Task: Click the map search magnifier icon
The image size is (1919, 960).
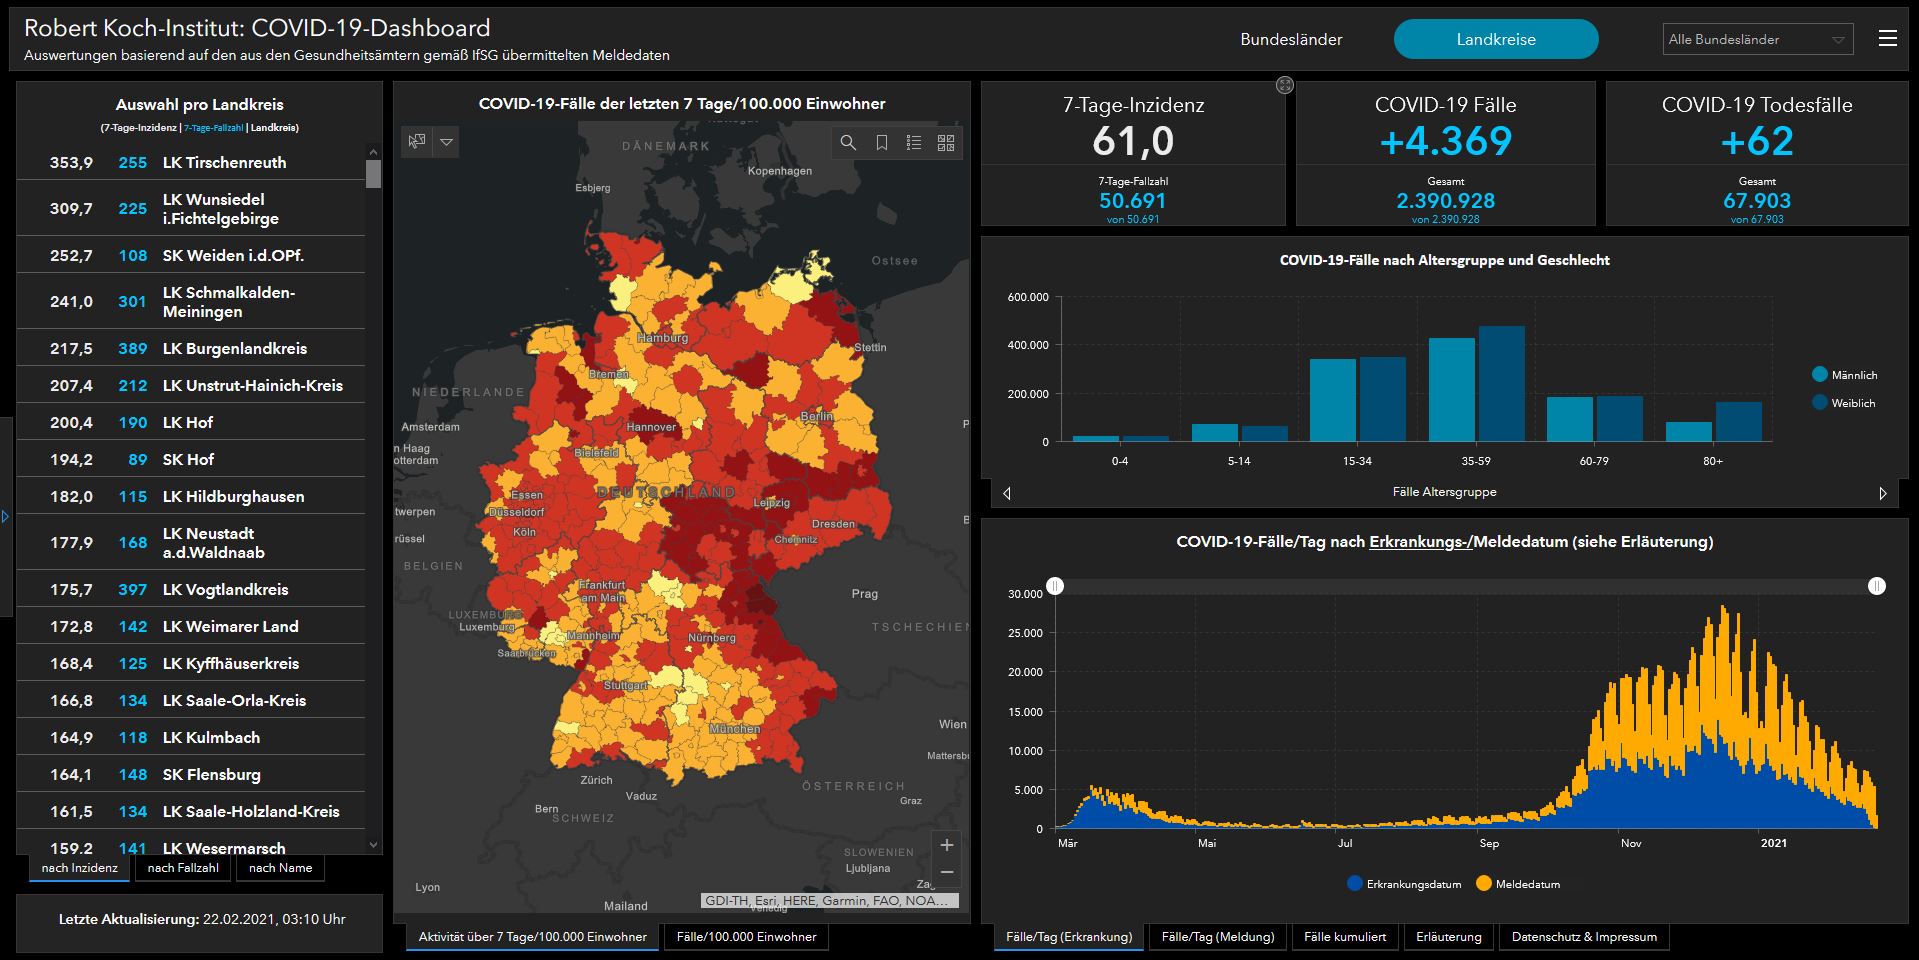Action: pos(848,143)
